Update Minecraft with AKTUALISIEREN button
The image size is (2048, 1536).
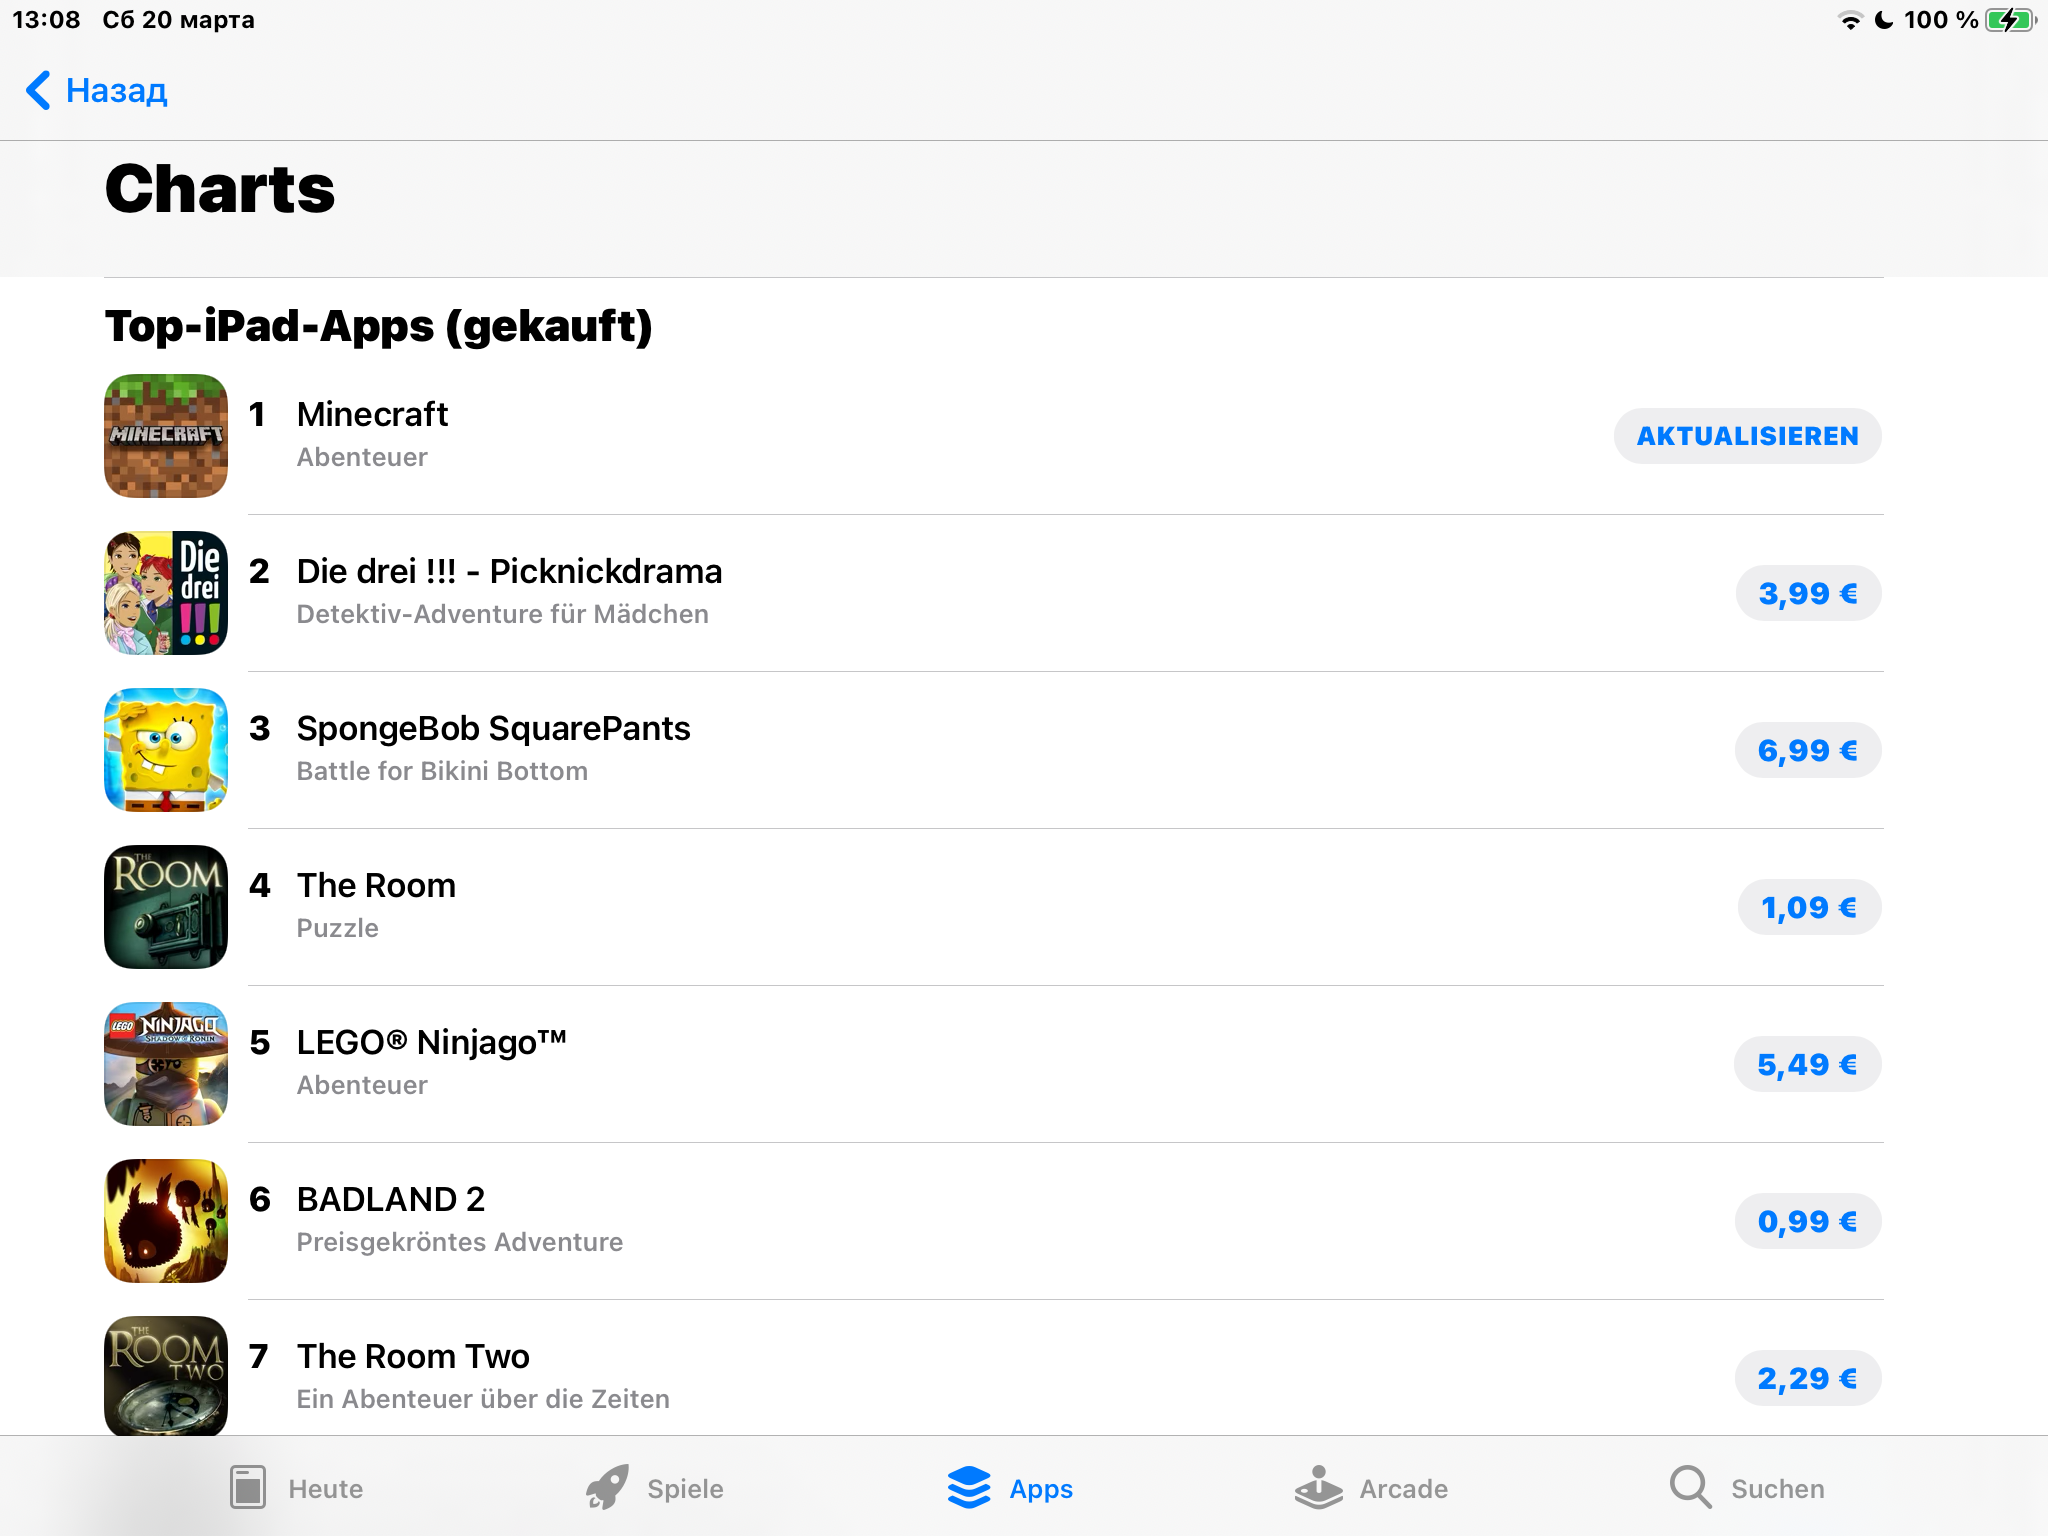click(1747, 436)
